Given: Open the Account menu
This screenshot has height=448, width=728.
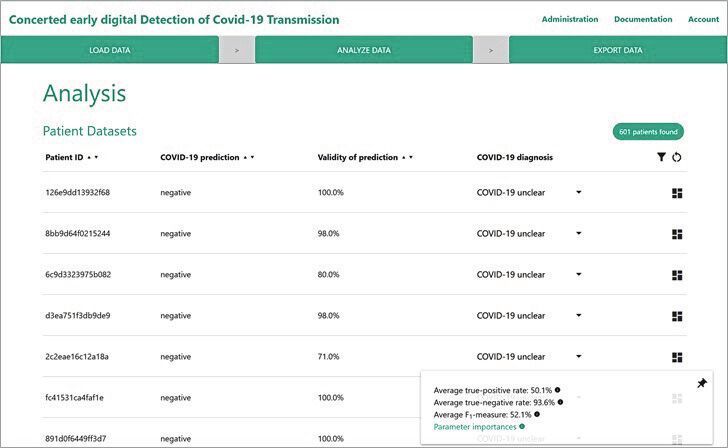Looking at the screenshot, I should point(703,19).
